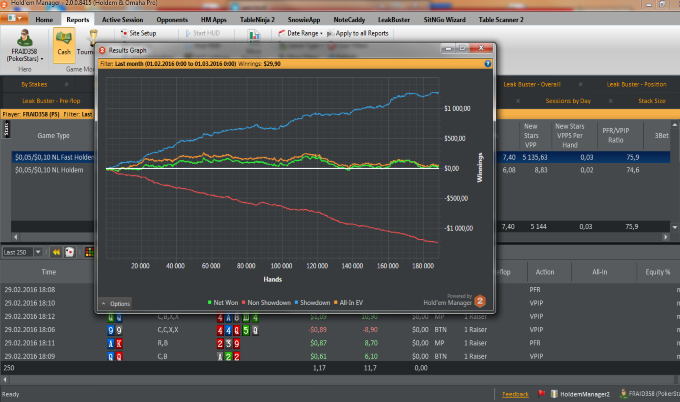Image resolution: width=680 pixels, height=402 pixels.
Task: Click the stats grid left scroll arrow
Action: coord(16,237)
